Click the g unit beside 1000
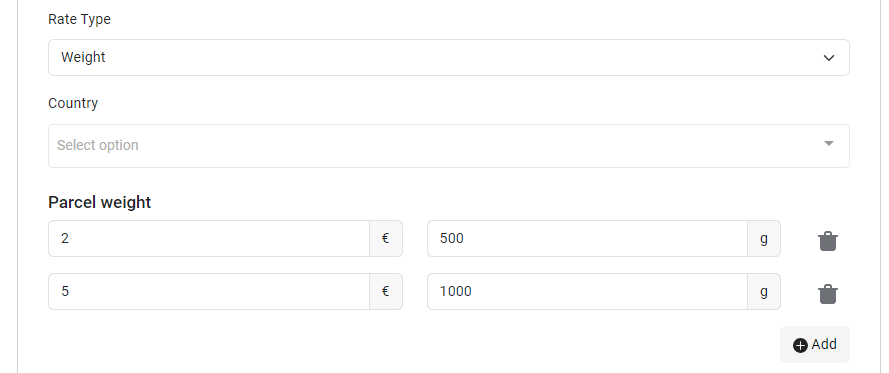Viewport: 889px width, 373px height. pos(764,291)
